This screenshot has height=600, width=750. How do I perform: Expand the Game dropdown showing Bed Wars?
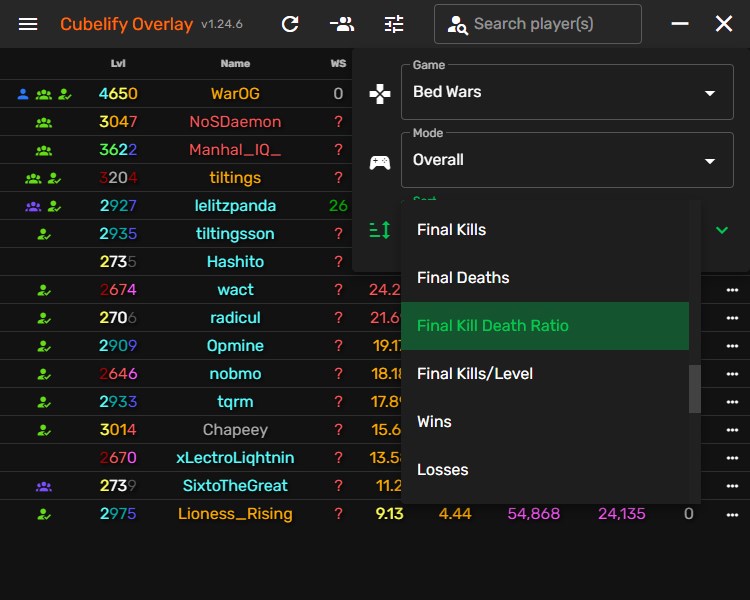[x=567, y=92]
